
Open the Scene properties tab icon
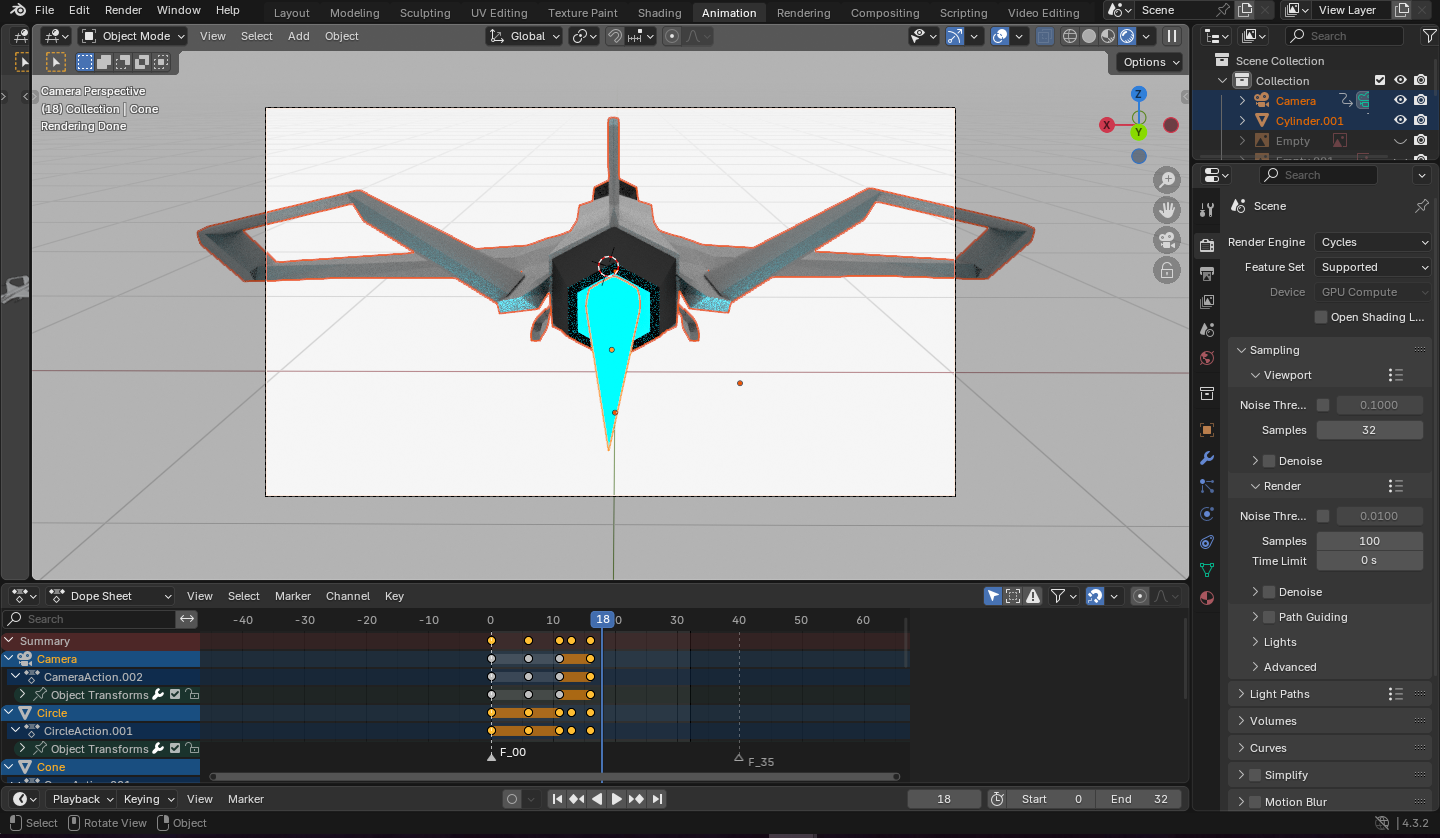pos(1207,330)
